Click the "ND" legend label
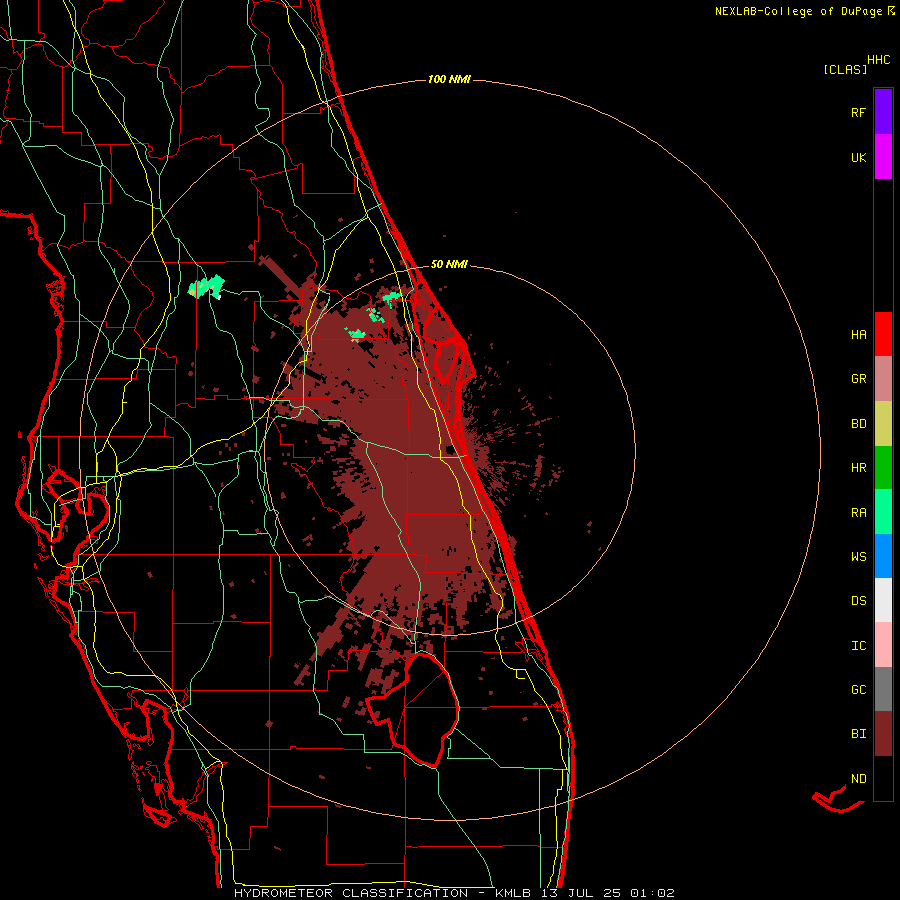This screenshot has height=900, width=900. (x=858, y=778)
